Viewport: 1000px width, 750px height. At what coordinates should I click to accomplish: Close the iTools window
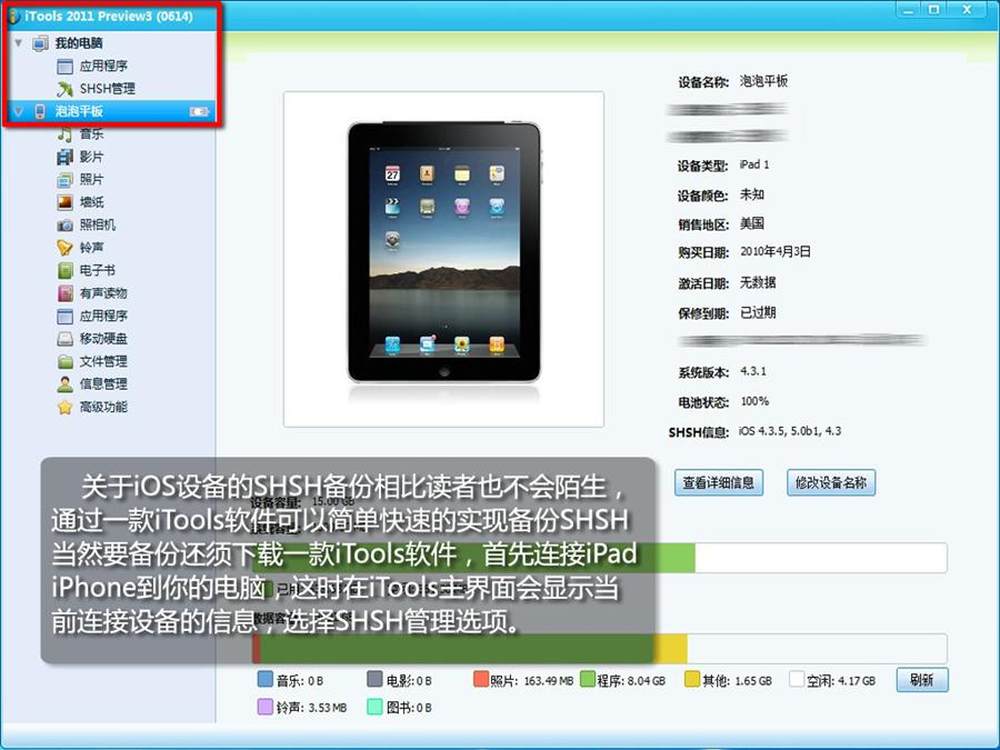click(967, 10)
